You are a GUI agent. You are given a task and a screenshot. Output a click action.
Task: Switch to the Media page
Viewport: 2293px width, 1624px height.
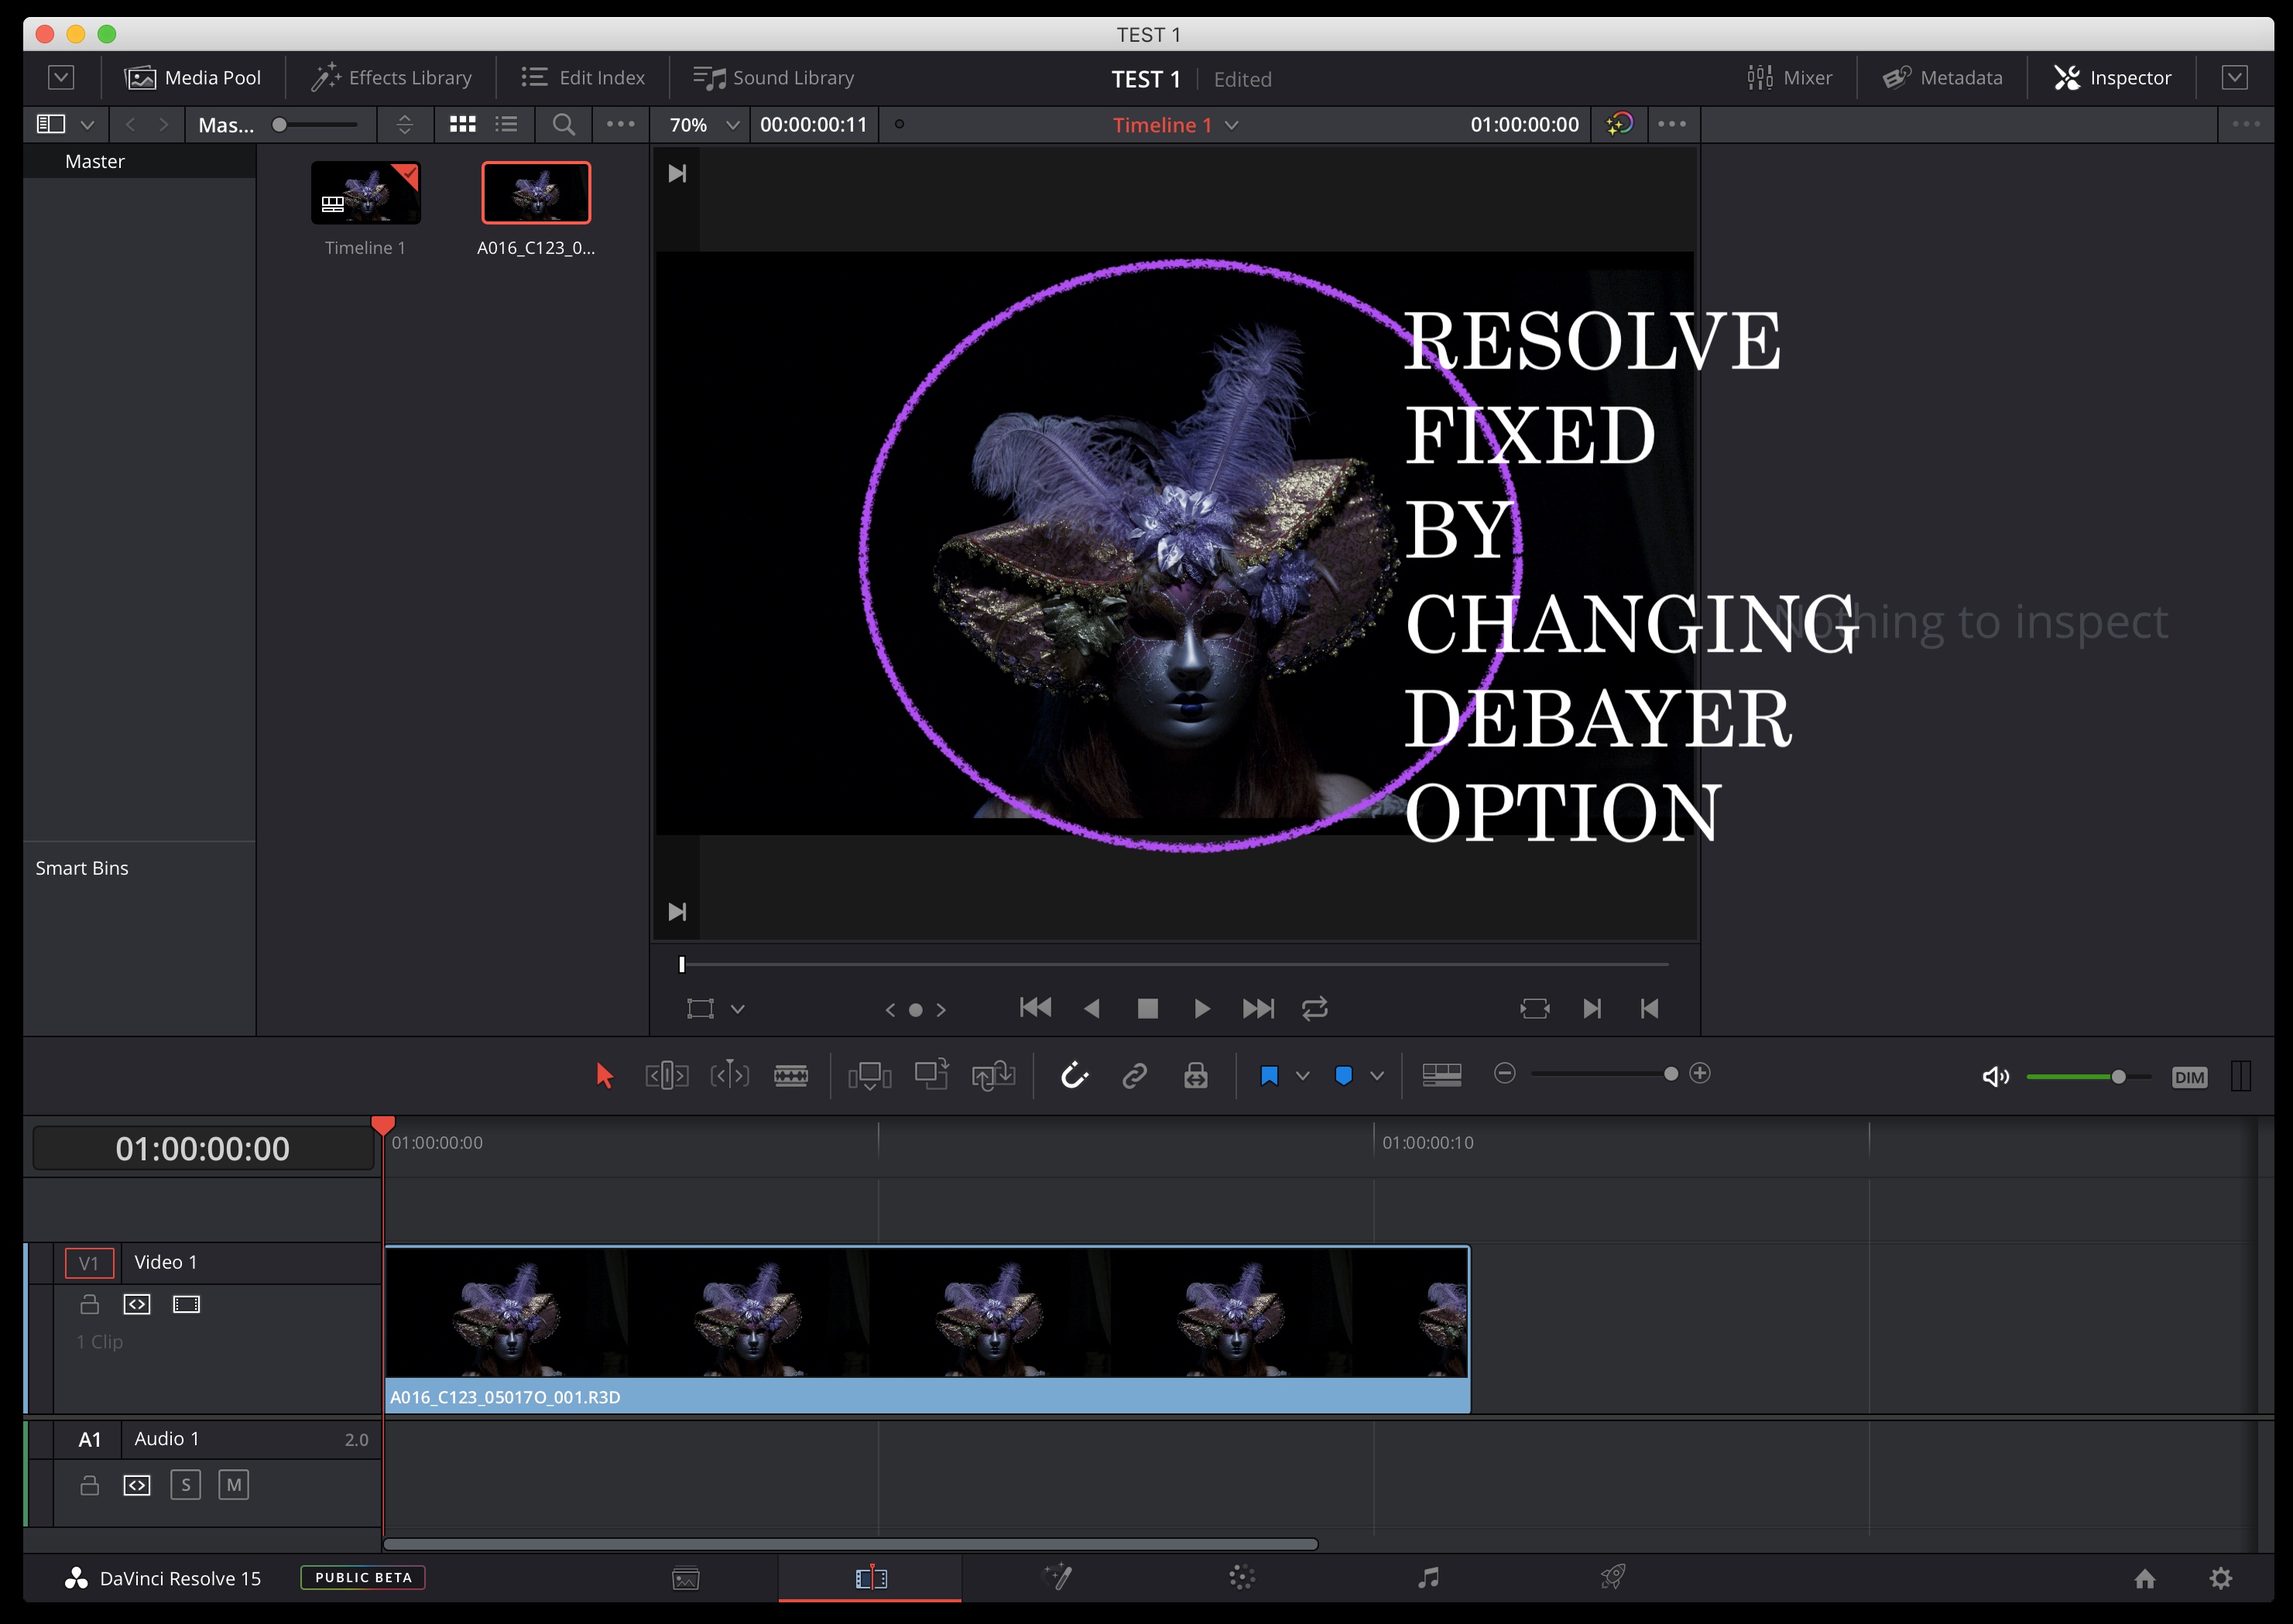tap(686, 1578)
